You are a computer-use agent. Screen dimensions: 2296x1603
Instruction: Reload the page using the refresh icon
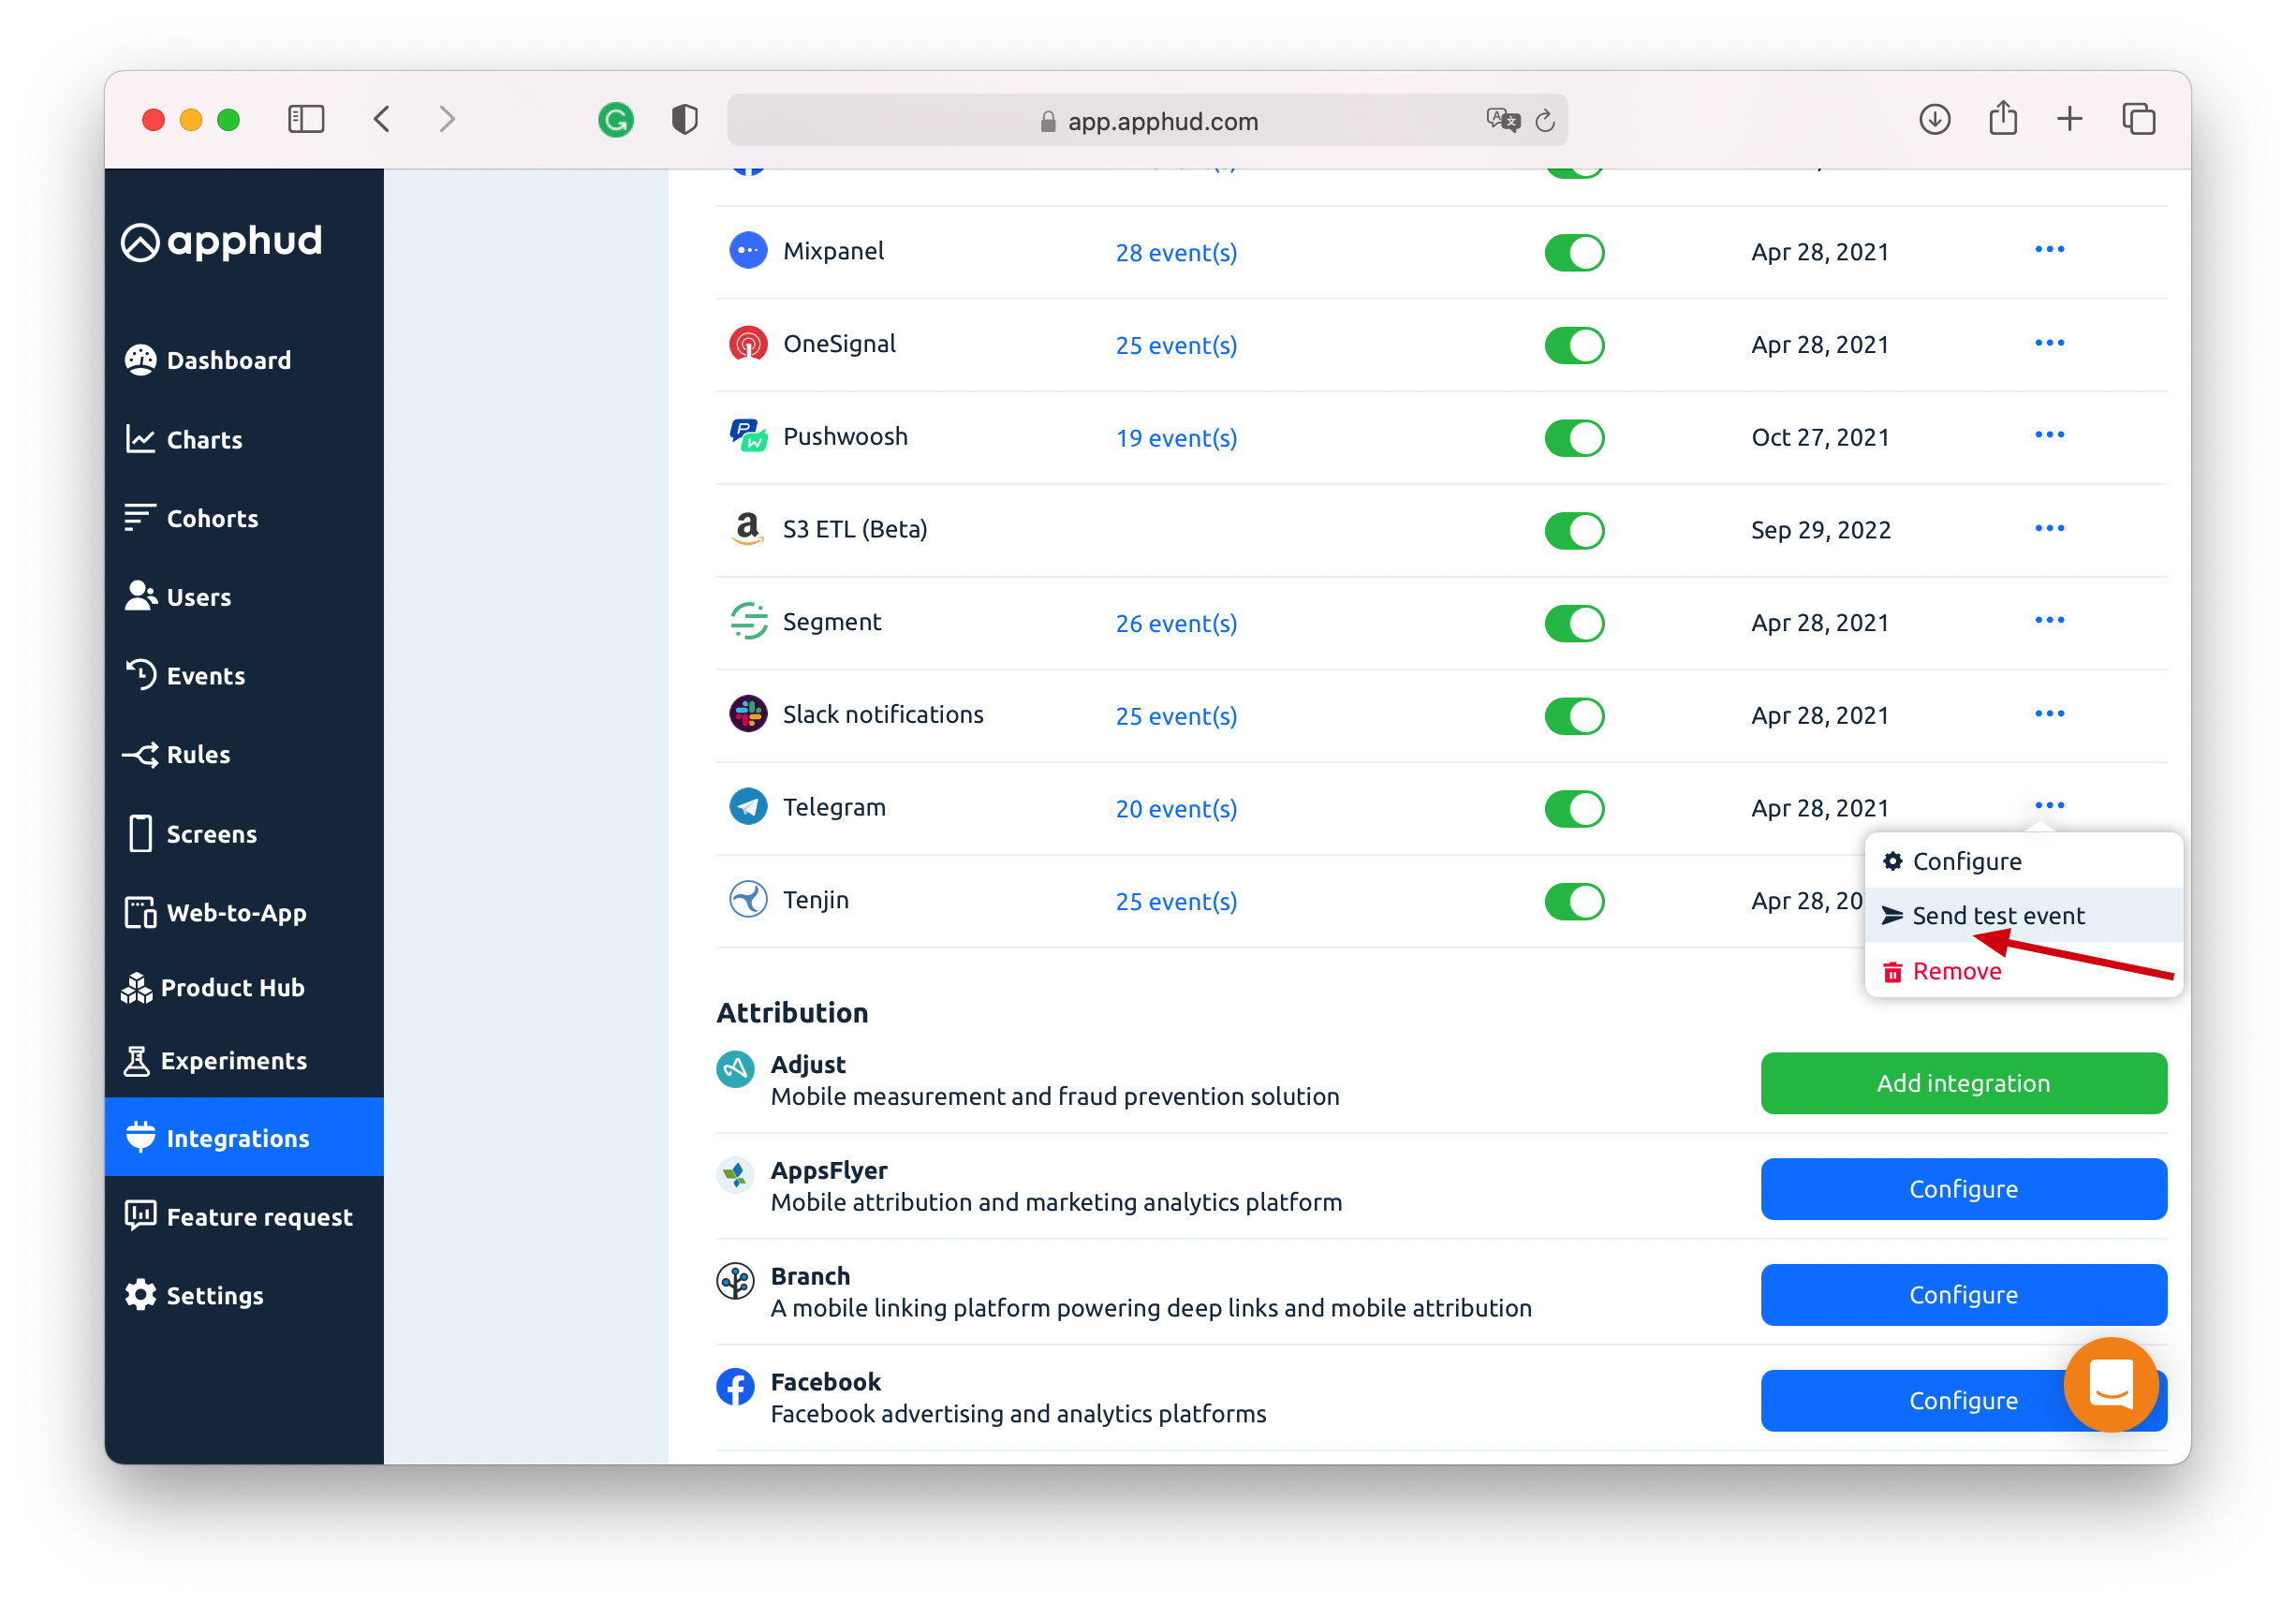(x=1544, y=121)
